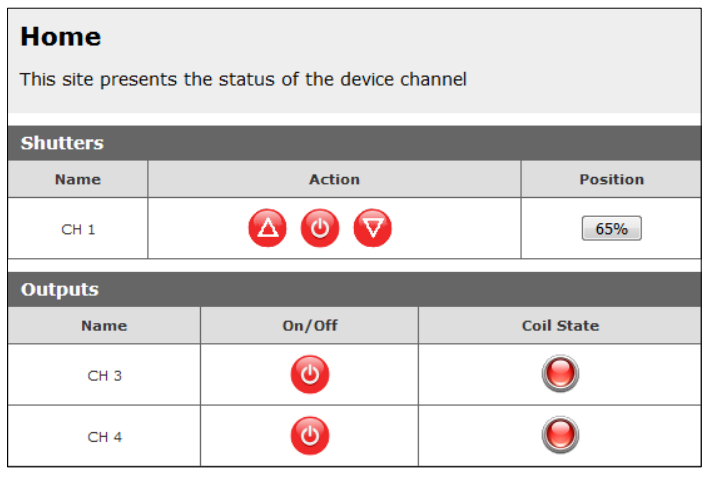The image size is (712, 478).
Task: Click the Shutters section header
Action: 62,143
